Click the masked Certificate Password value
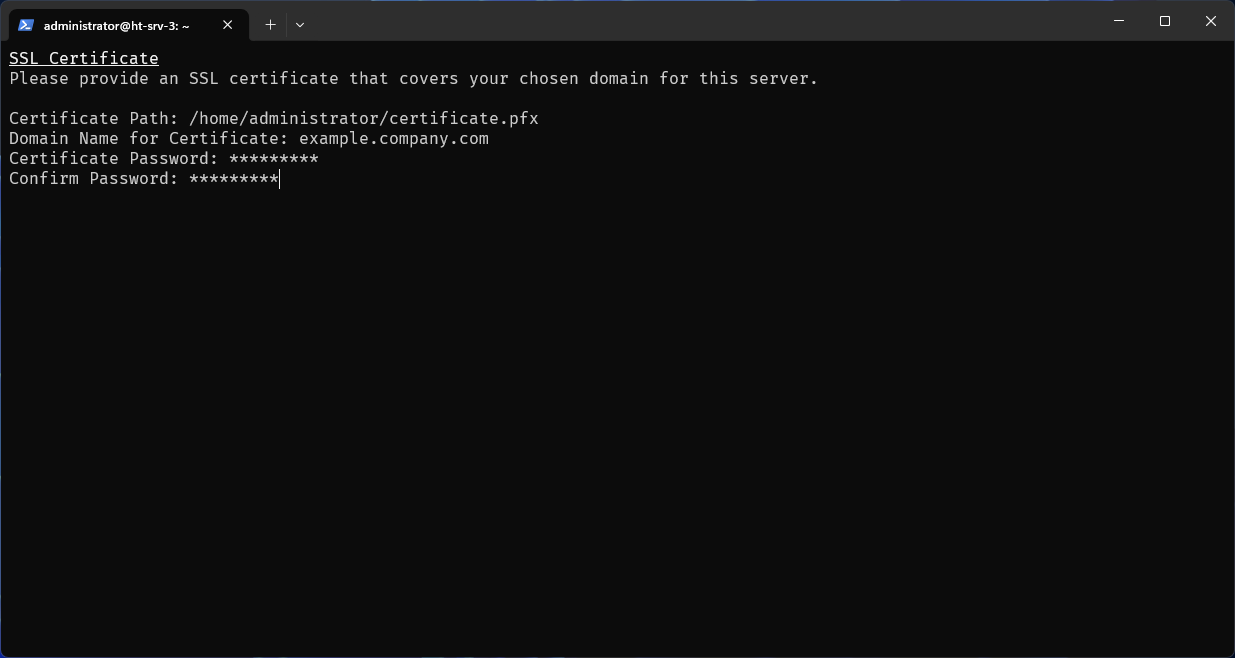The width and height of the screenshot is (1235, 658). (274, 159)
